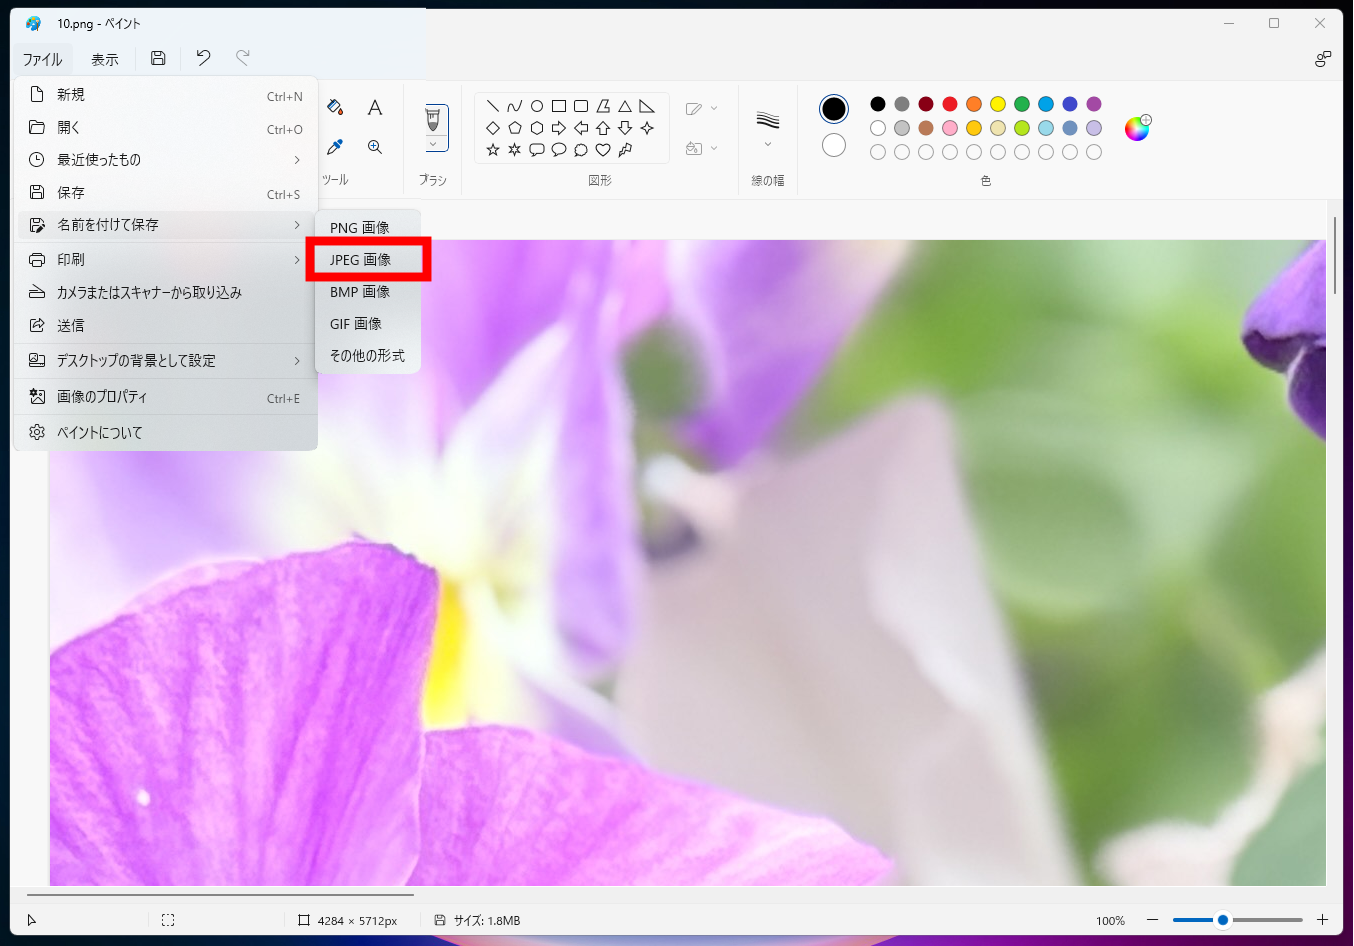Select the fill with color tool
The image size is (1354, 946).
(x=335, y=105)
